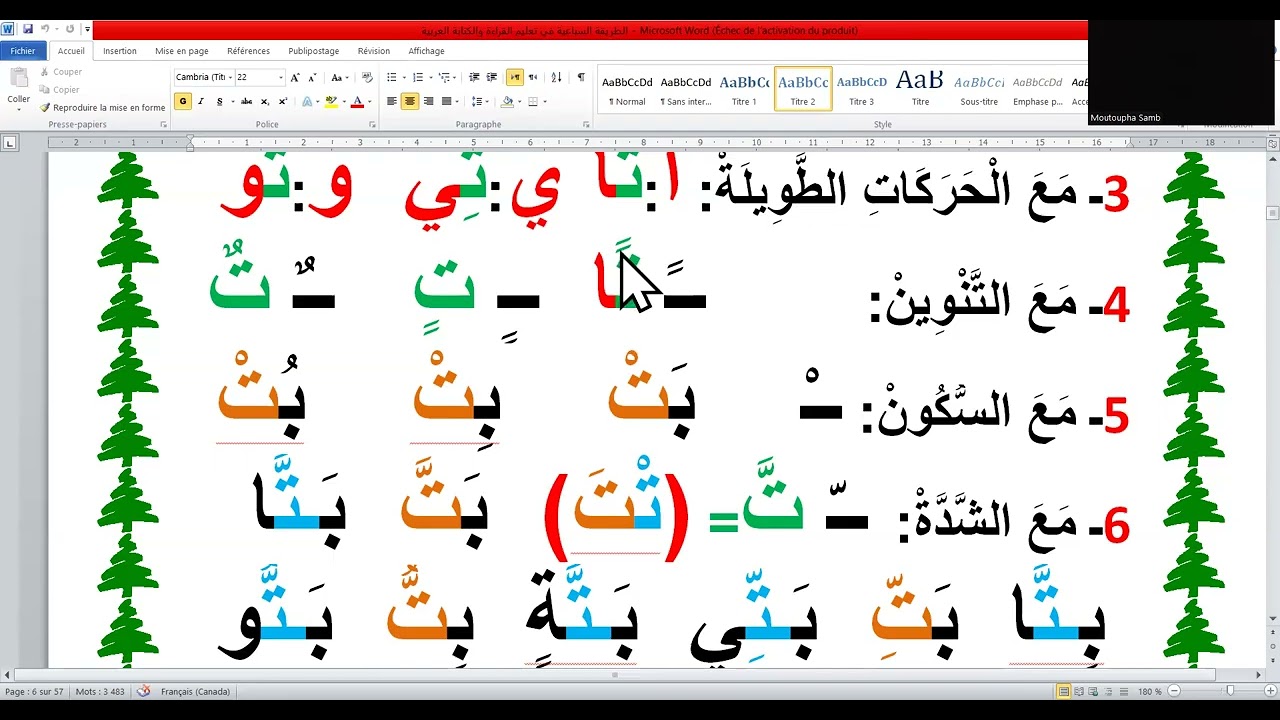Apply the Normal style
1280x720 pixels.
[x=627, y=90]
